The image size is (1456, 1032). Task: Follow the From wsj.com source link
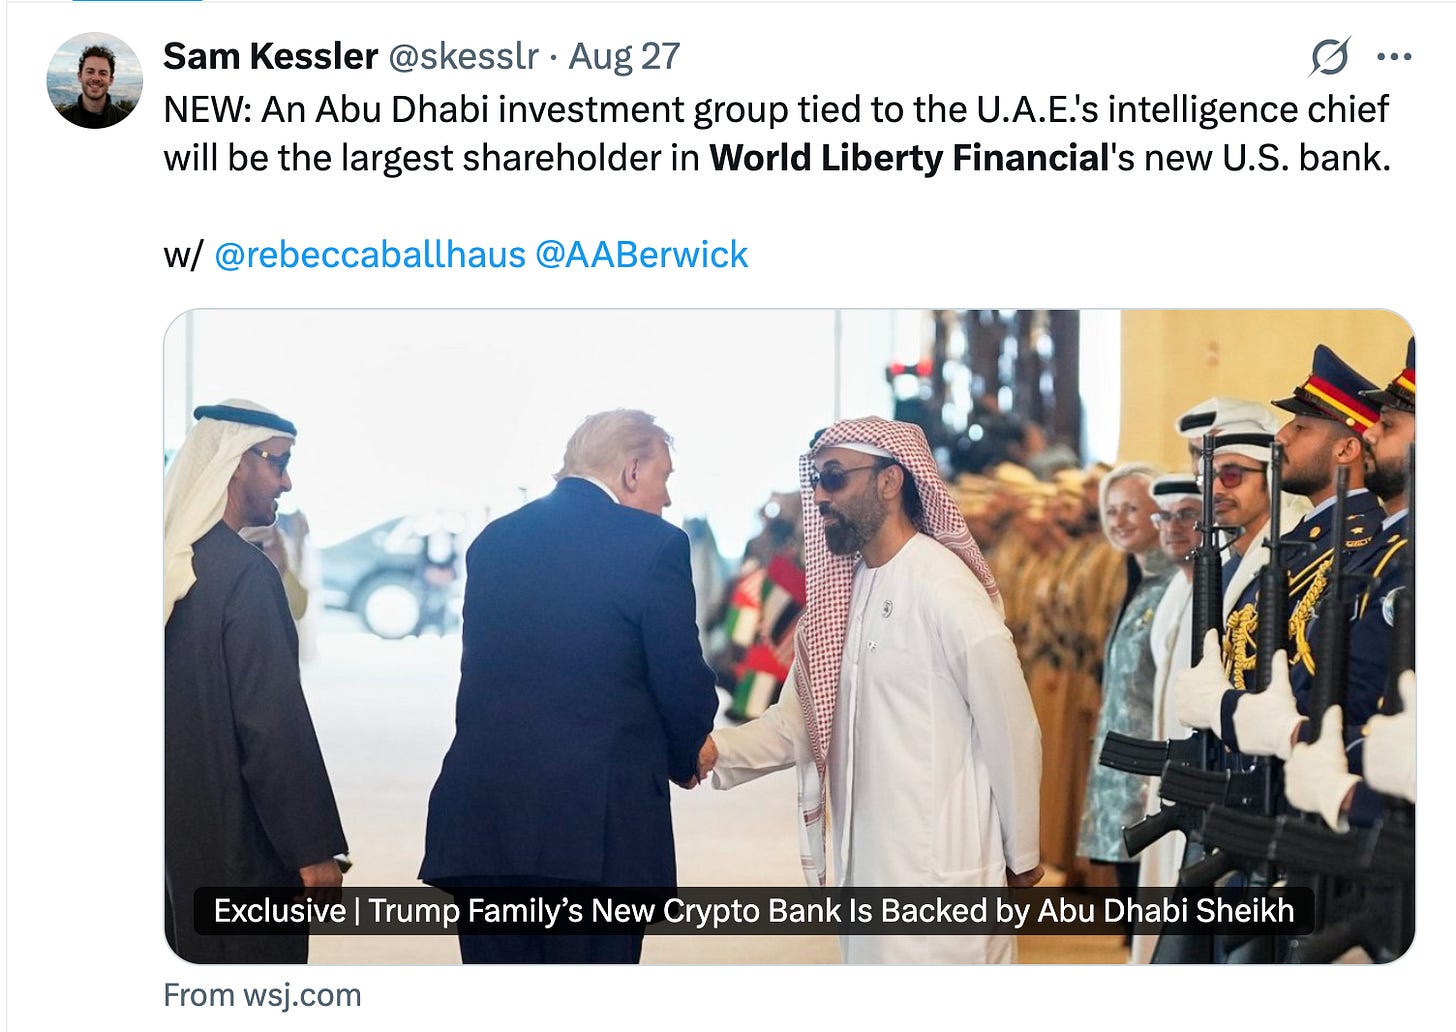(x=262, y=995)
